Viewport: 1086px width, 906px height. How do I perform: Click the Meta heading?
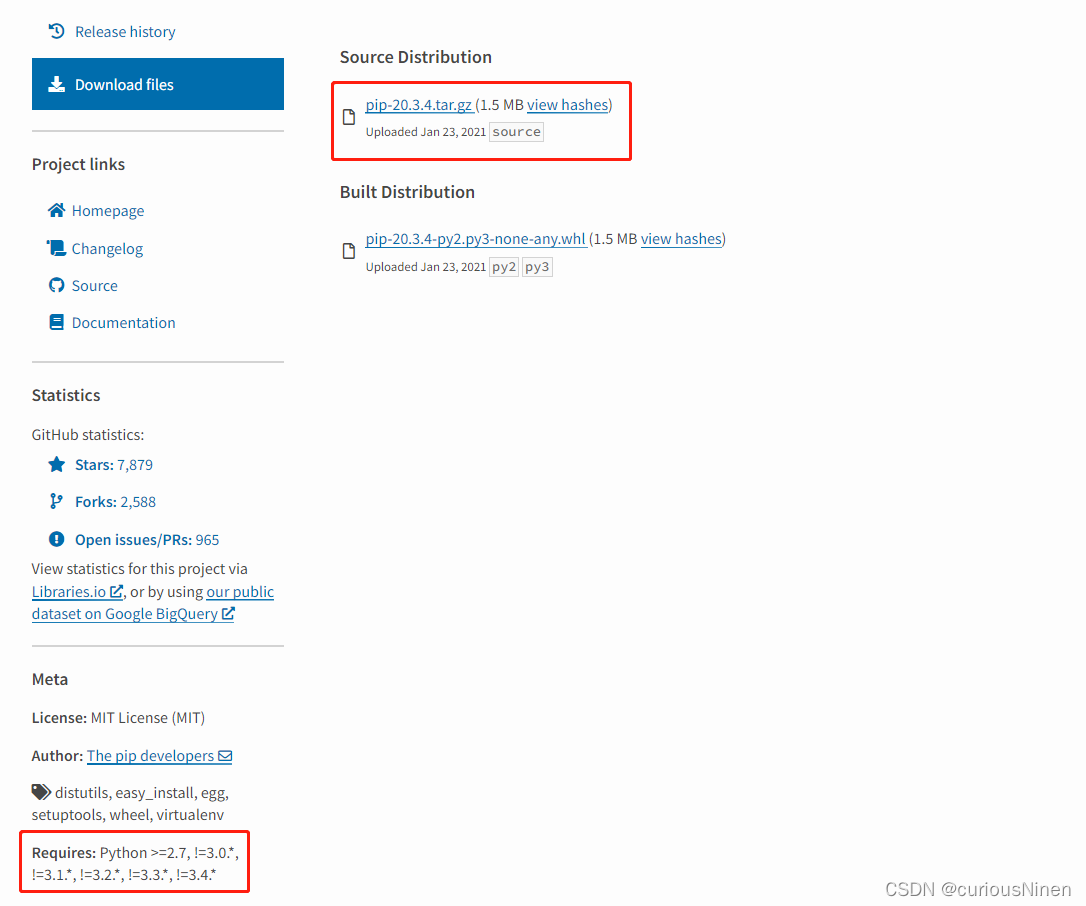click(50, 680)
